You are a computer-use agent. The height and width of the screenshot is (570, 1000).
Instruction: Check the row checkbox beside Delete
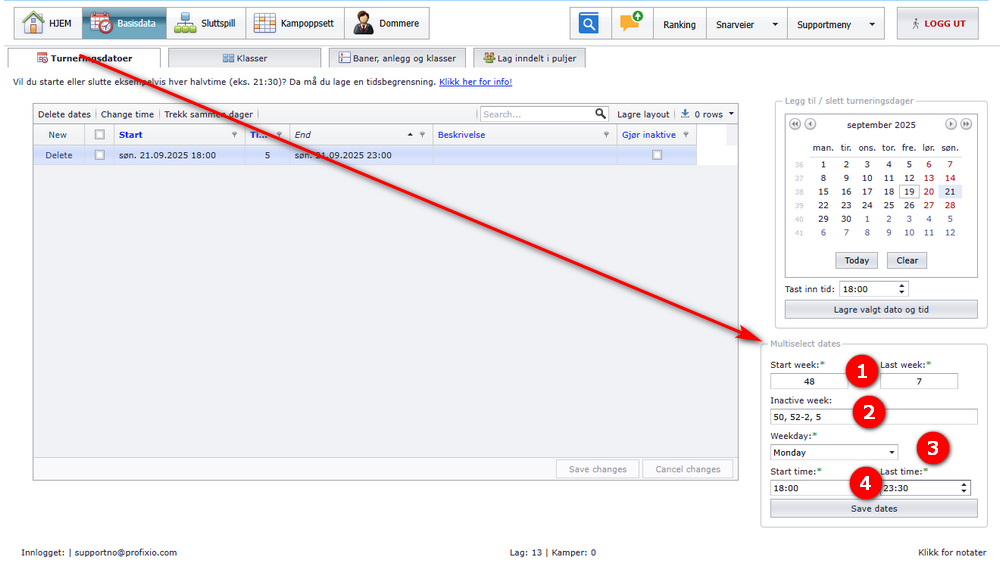[x=99, y=155]
